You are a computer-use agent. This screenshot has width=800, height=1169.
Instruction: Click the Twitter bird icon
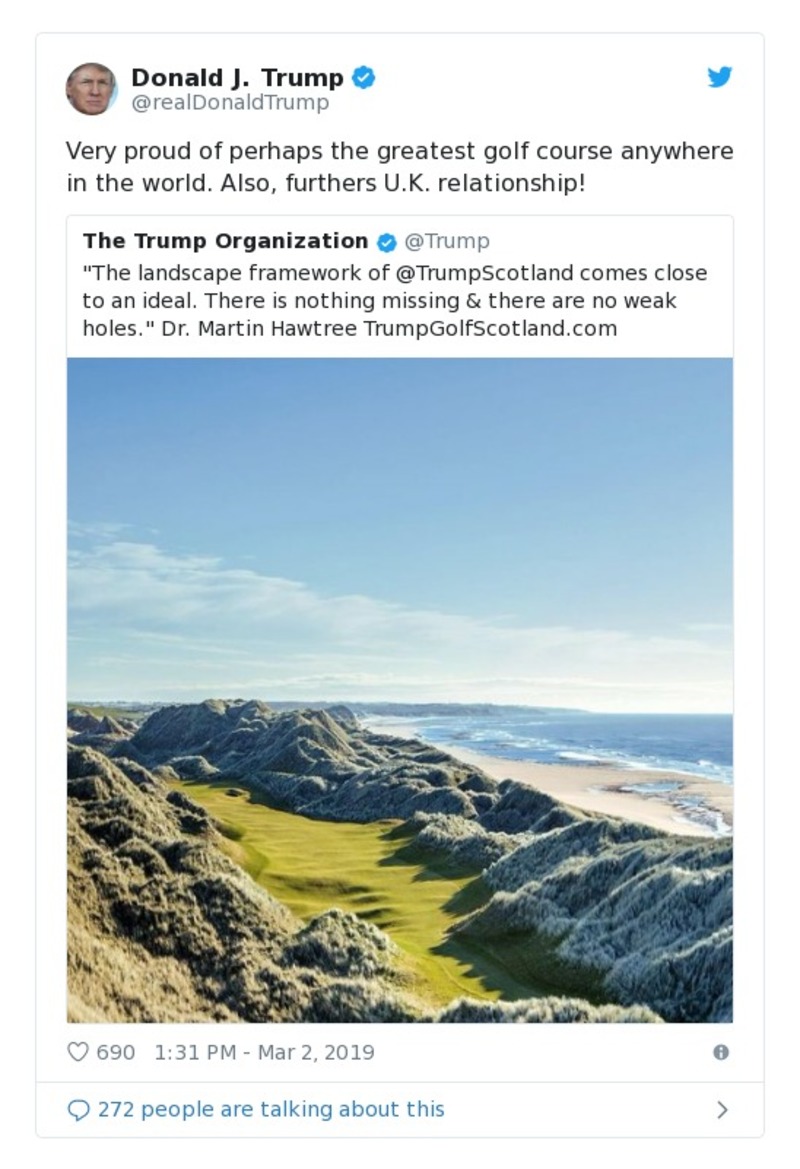tap(719, 76)
